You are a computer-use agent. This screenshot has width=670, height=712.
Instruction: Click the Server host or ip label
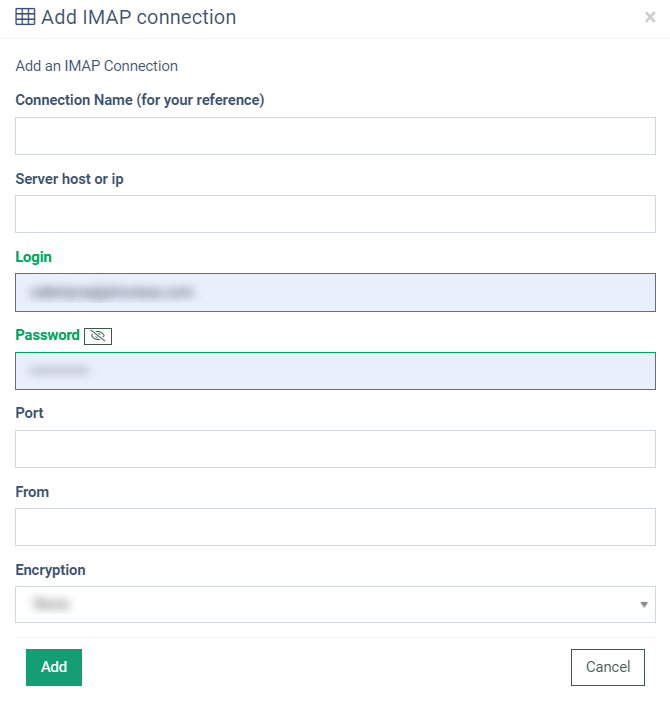click(x=70, y=179)
